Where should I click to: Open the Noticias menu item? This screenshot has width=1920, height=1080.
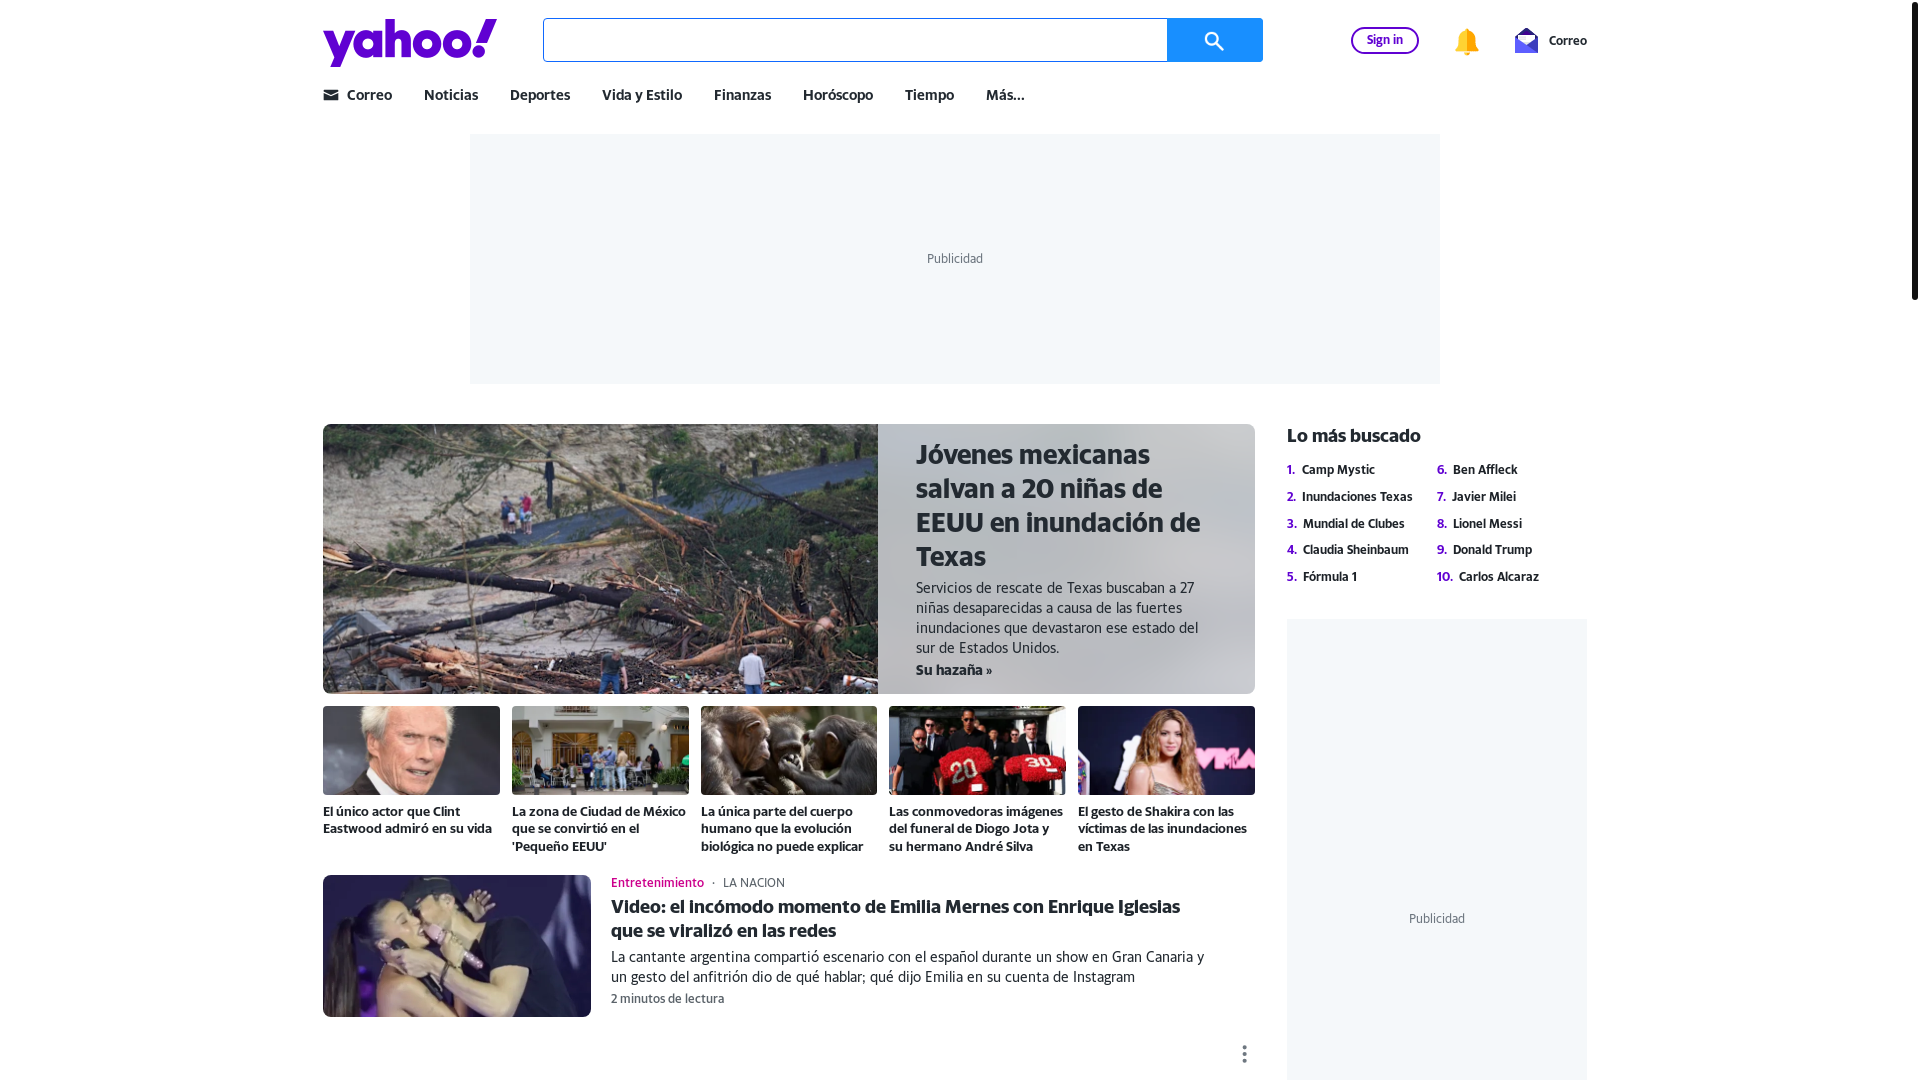(451, 95)
